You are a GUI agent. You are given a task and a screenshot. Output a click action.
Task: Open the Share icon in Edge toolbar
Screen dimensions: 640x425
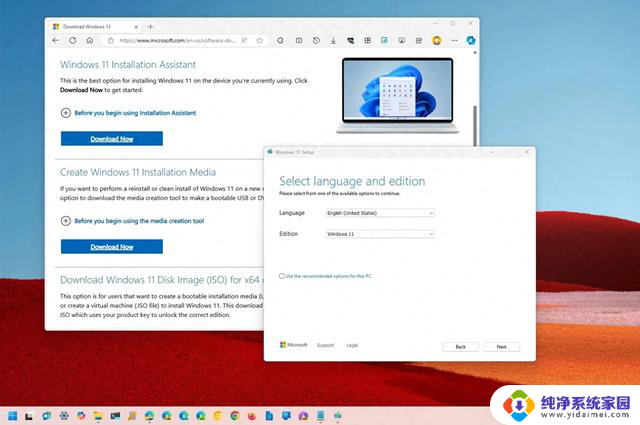point(419,40)
